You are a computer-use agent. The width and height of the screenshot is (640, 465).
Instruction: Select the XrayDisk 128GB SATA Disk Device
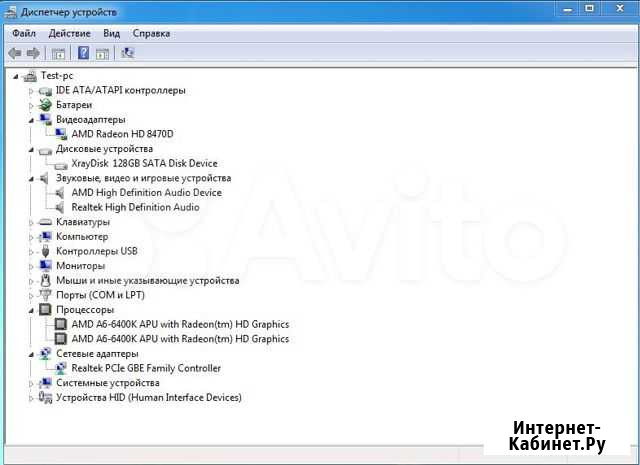click(144, 163)
